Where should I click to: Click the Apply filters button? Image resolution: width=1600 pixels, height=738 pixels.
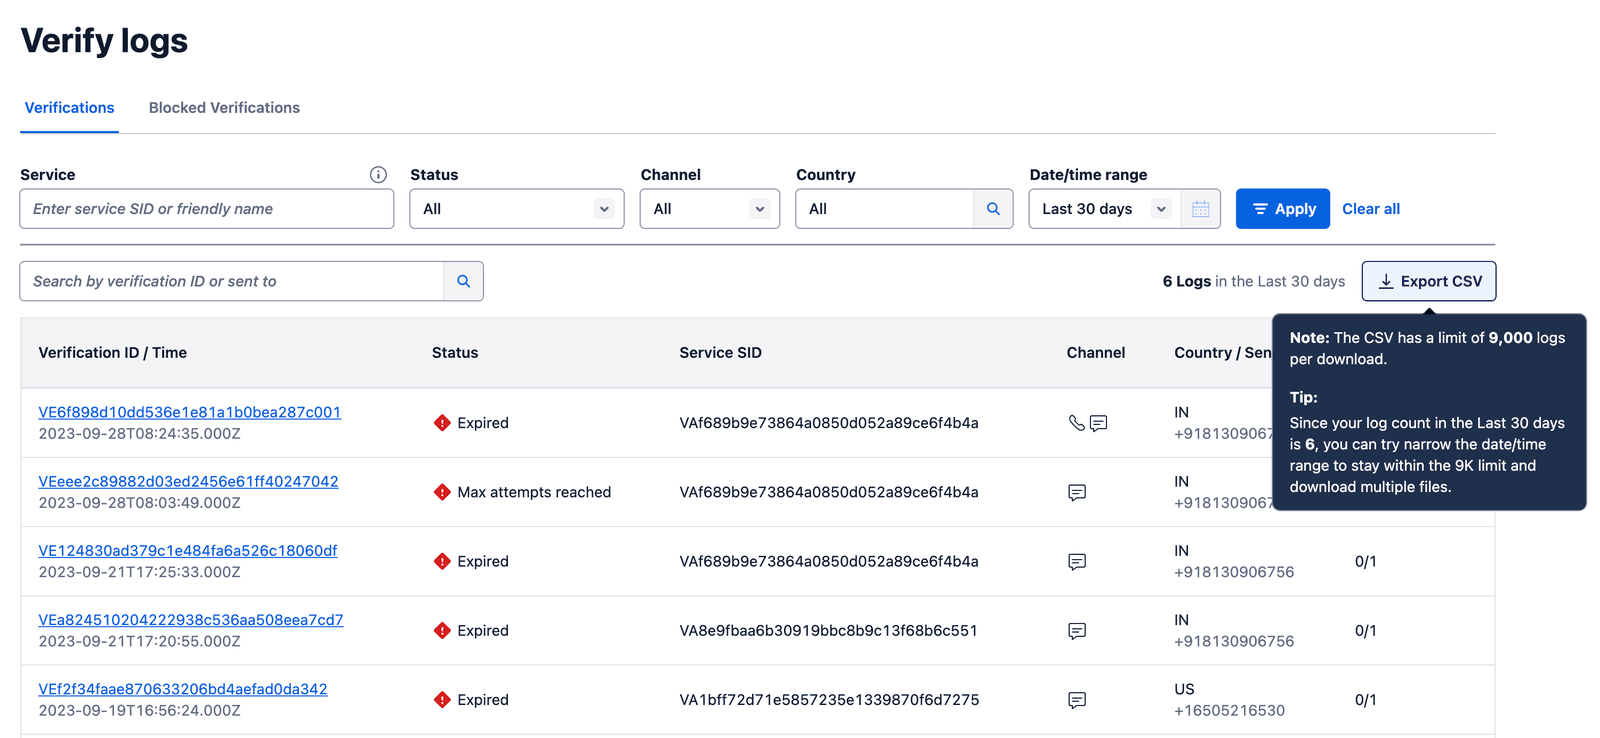(1282, 209)
